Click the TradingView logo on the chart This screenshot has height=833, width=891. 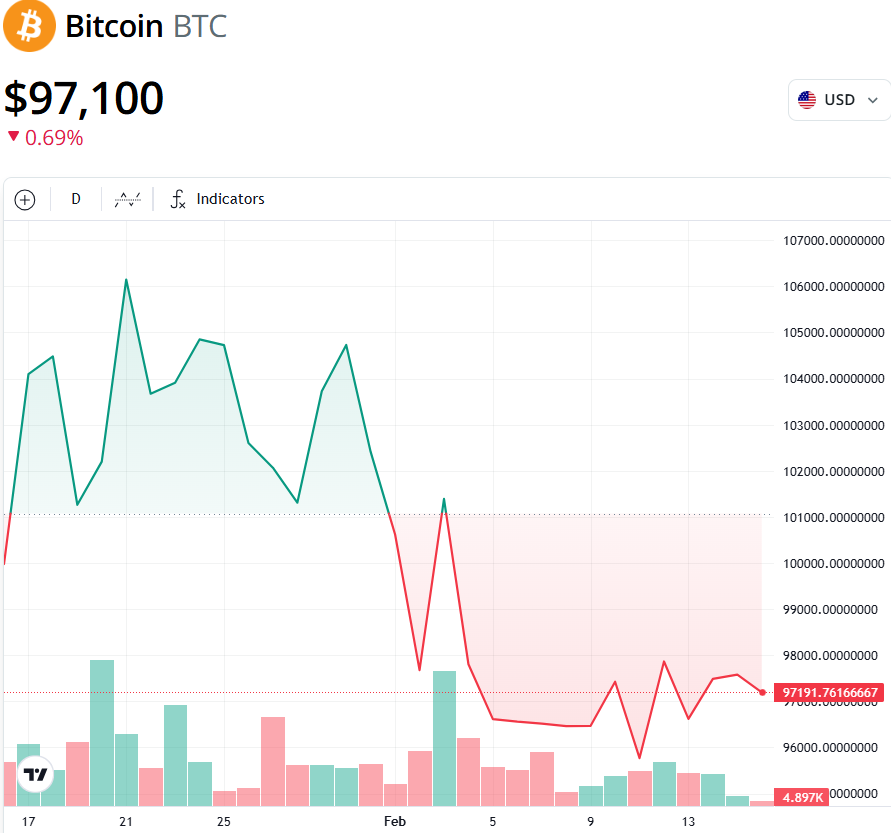tap(35, 775)
